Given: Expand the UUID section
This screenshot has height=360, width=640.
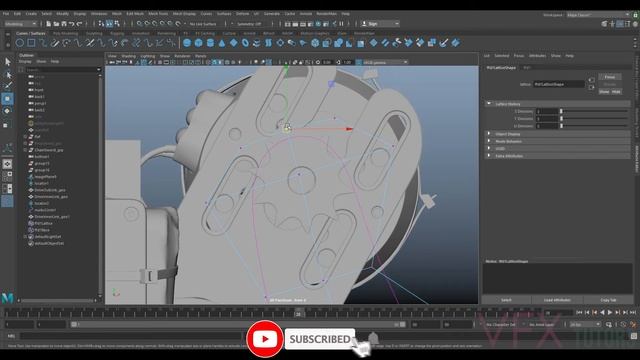Looking at the screenshot, I should [489, 149].
